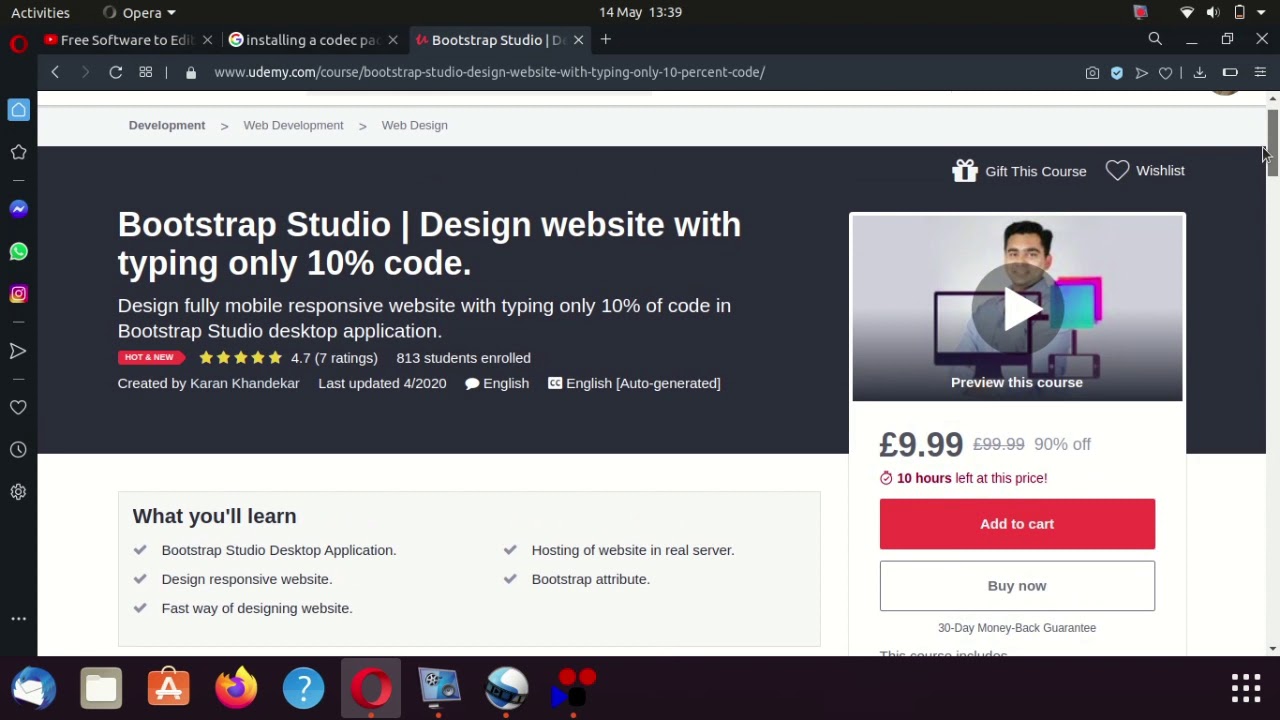Go back to the previous page
Image resolution: width=1280 pixels, height=720 pixels.
(55, 72)
